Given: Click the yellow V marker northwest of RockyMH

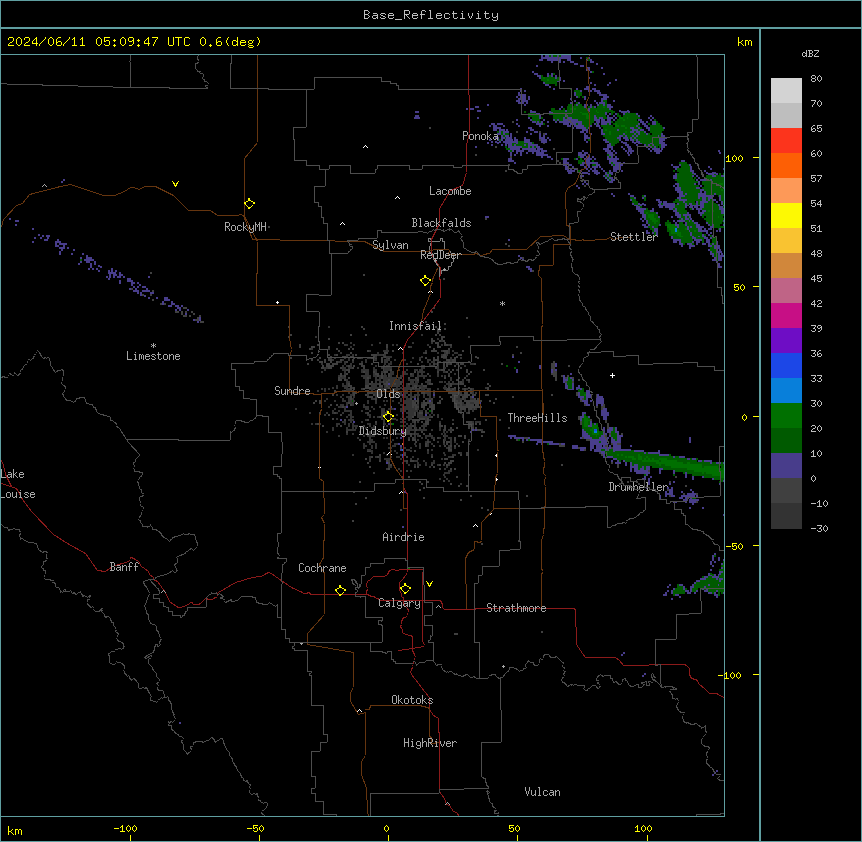Looking at the screenshot, I should (175, 184).
